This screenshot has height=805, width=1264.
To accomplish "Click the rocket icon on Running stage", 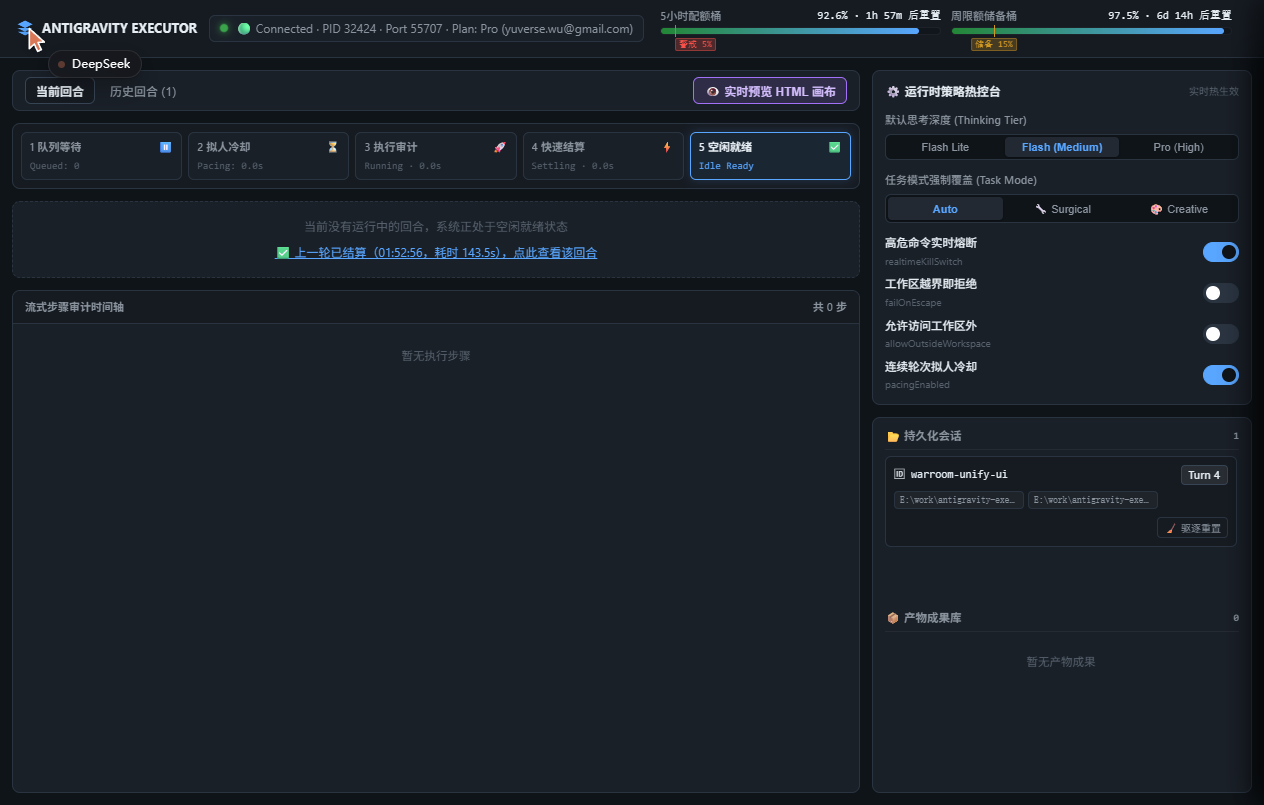I will [500, 147].
